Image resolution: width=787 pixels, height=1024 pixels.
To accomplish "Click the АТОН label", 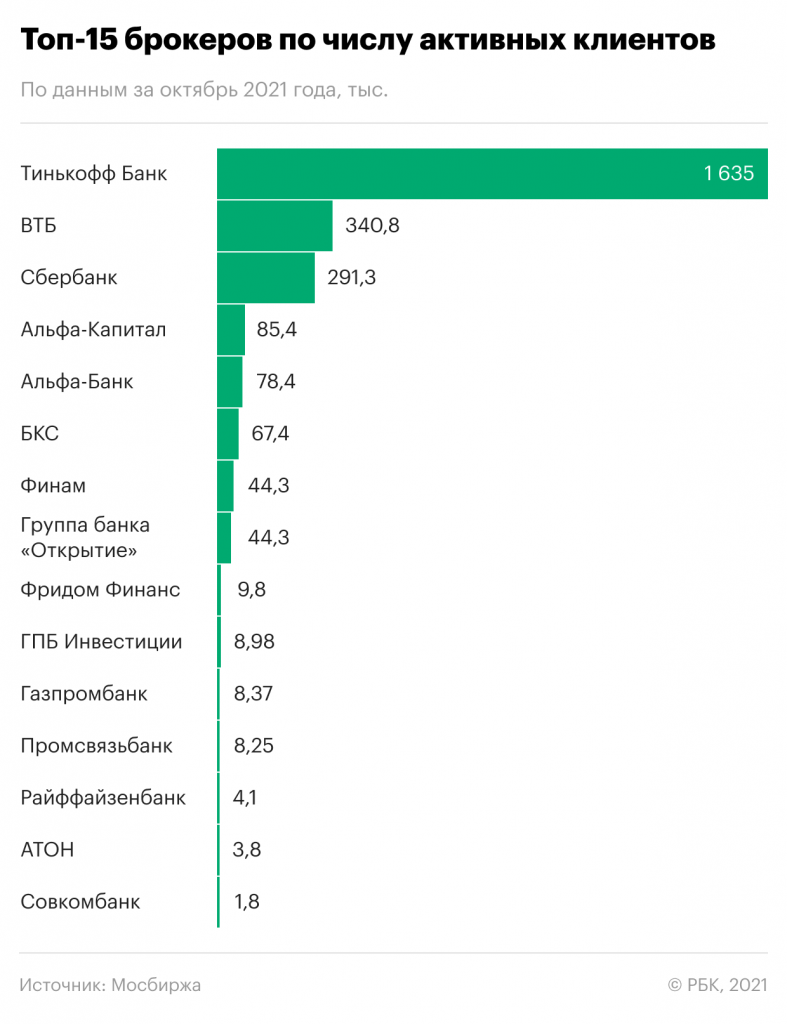I will pos(47,850).
